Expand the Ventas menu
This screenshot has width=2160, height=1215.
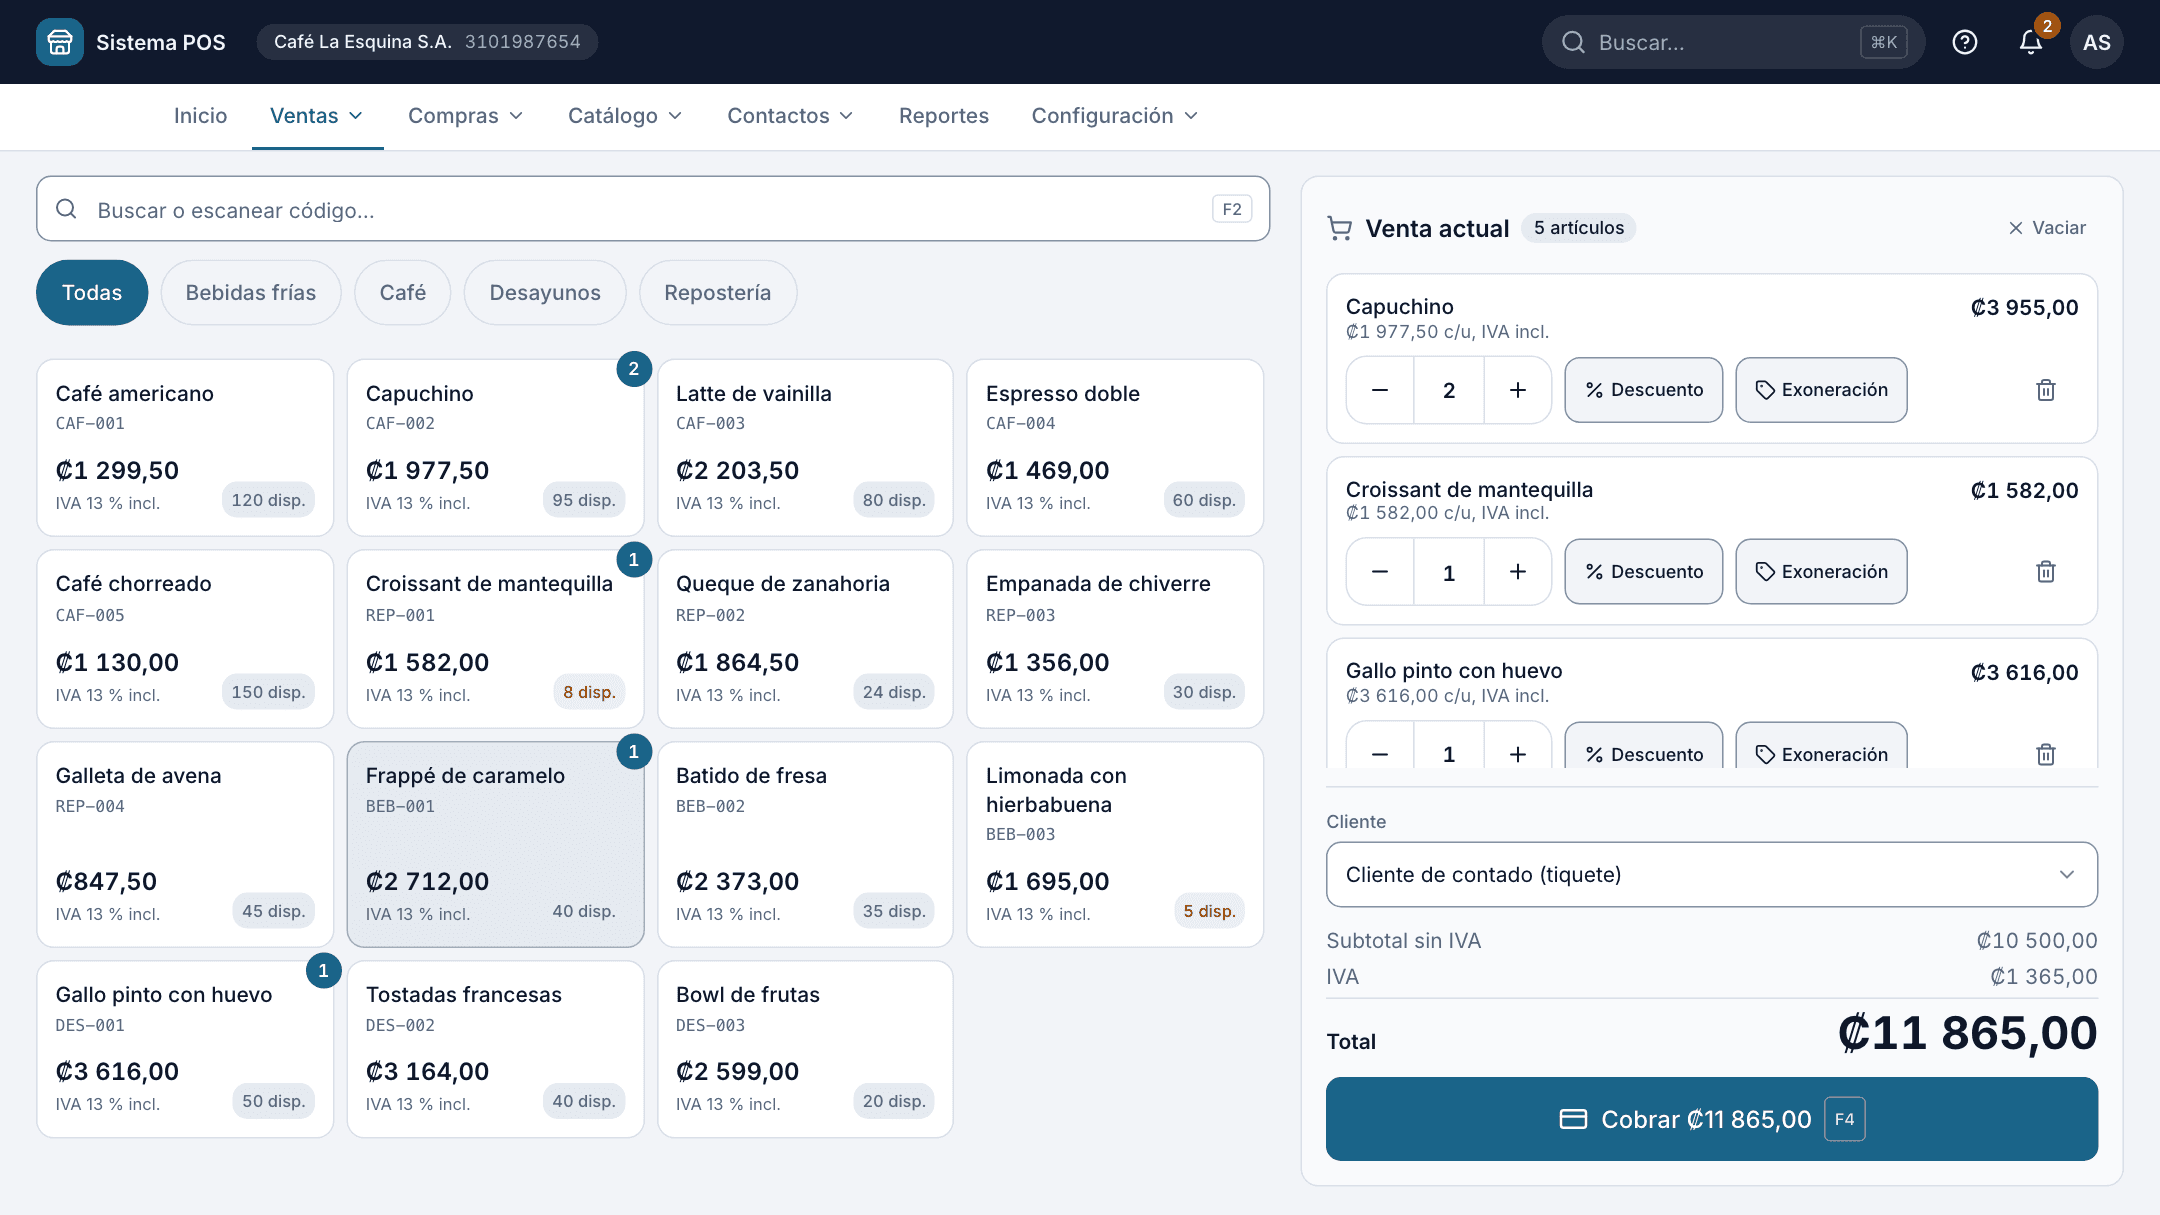click(317, 116)
